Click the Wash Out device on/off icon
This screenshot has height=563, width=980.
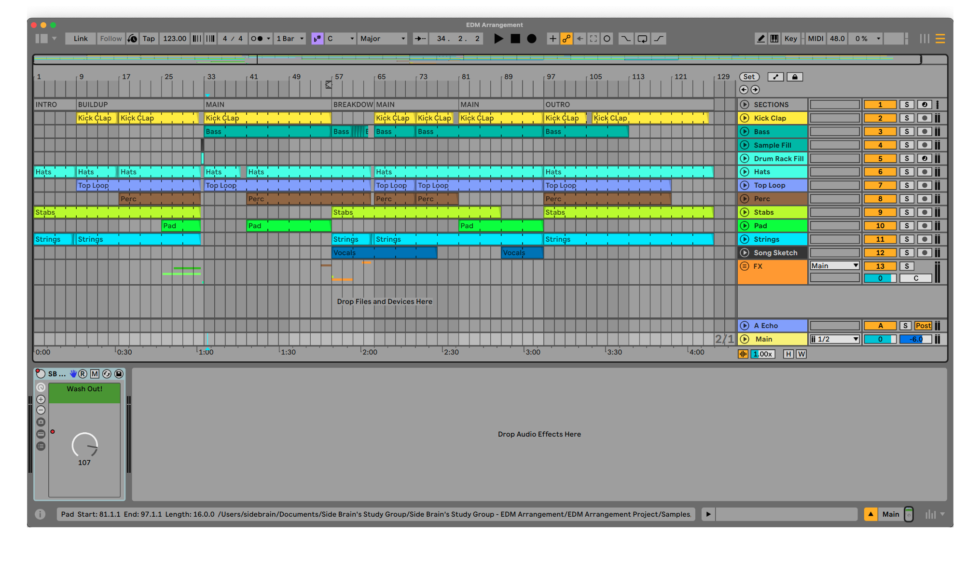tap(41, 374)
